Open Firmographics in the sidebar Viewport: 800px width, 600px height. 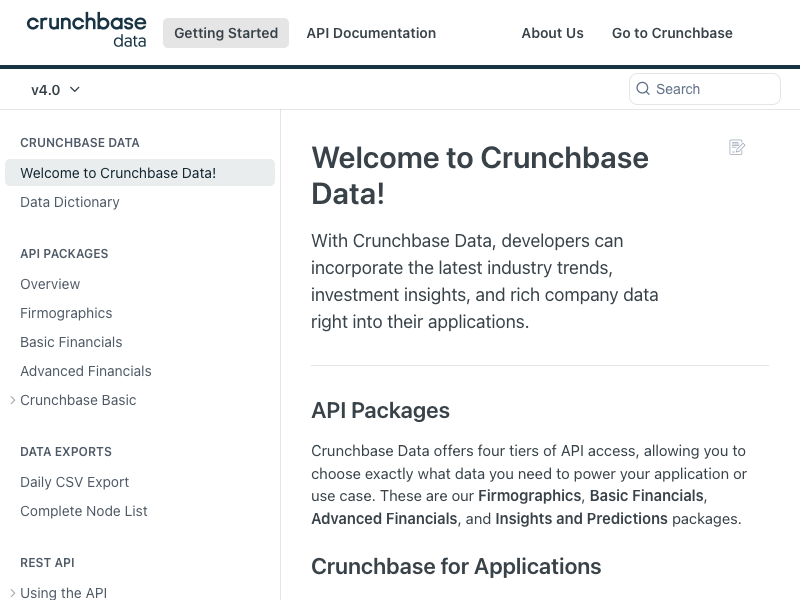(x=66, y=313)
